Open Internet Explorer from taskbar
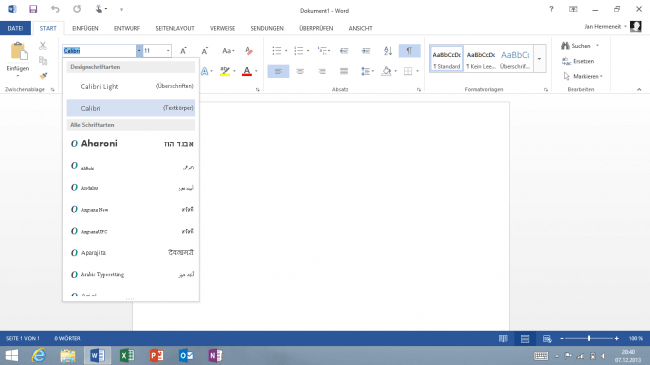The height and width of the screenshot is (365, 650). [x=39, y=355]
